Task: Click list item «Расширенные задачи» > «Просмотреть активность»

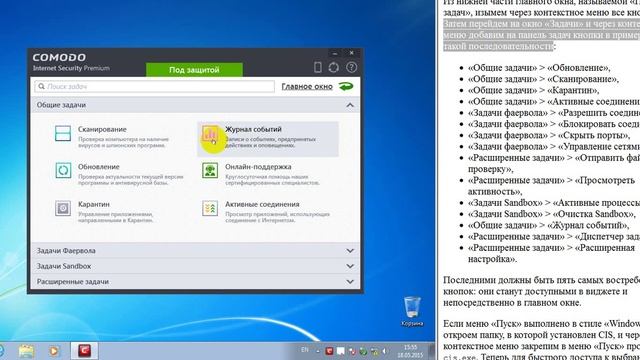Action: (x=552, y=186)
